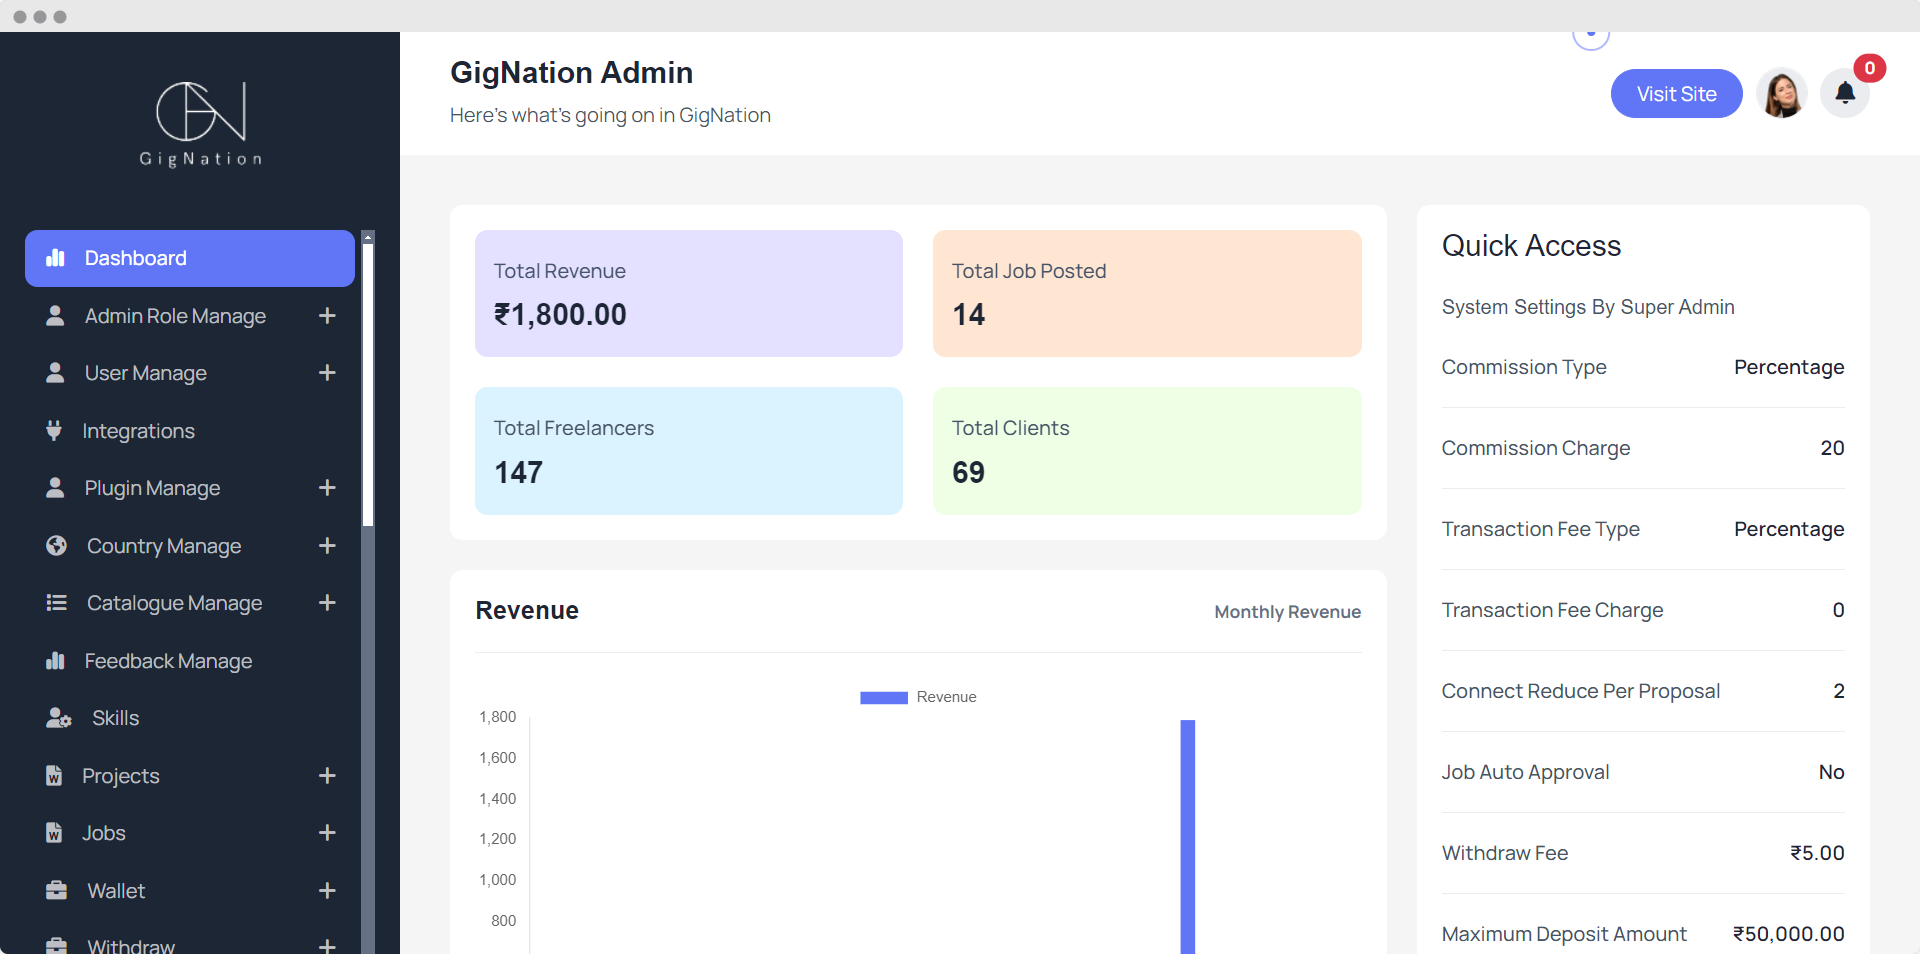This screenshot has width=1920, height=954.
Task: Open notifications bell icon
Action: pyautogui.click(x=1845, y=93)
